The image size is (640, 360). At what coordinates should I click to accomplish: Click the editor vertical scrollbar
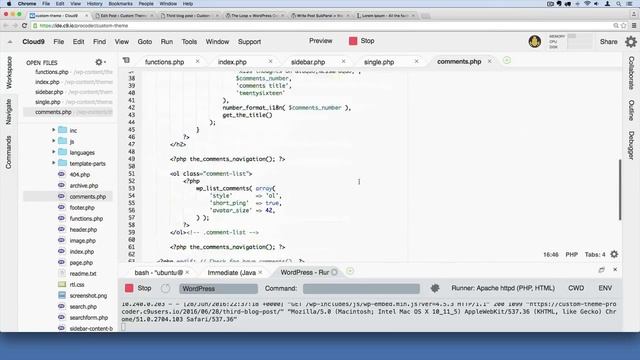pyautogui.click(x=620, y=190)
